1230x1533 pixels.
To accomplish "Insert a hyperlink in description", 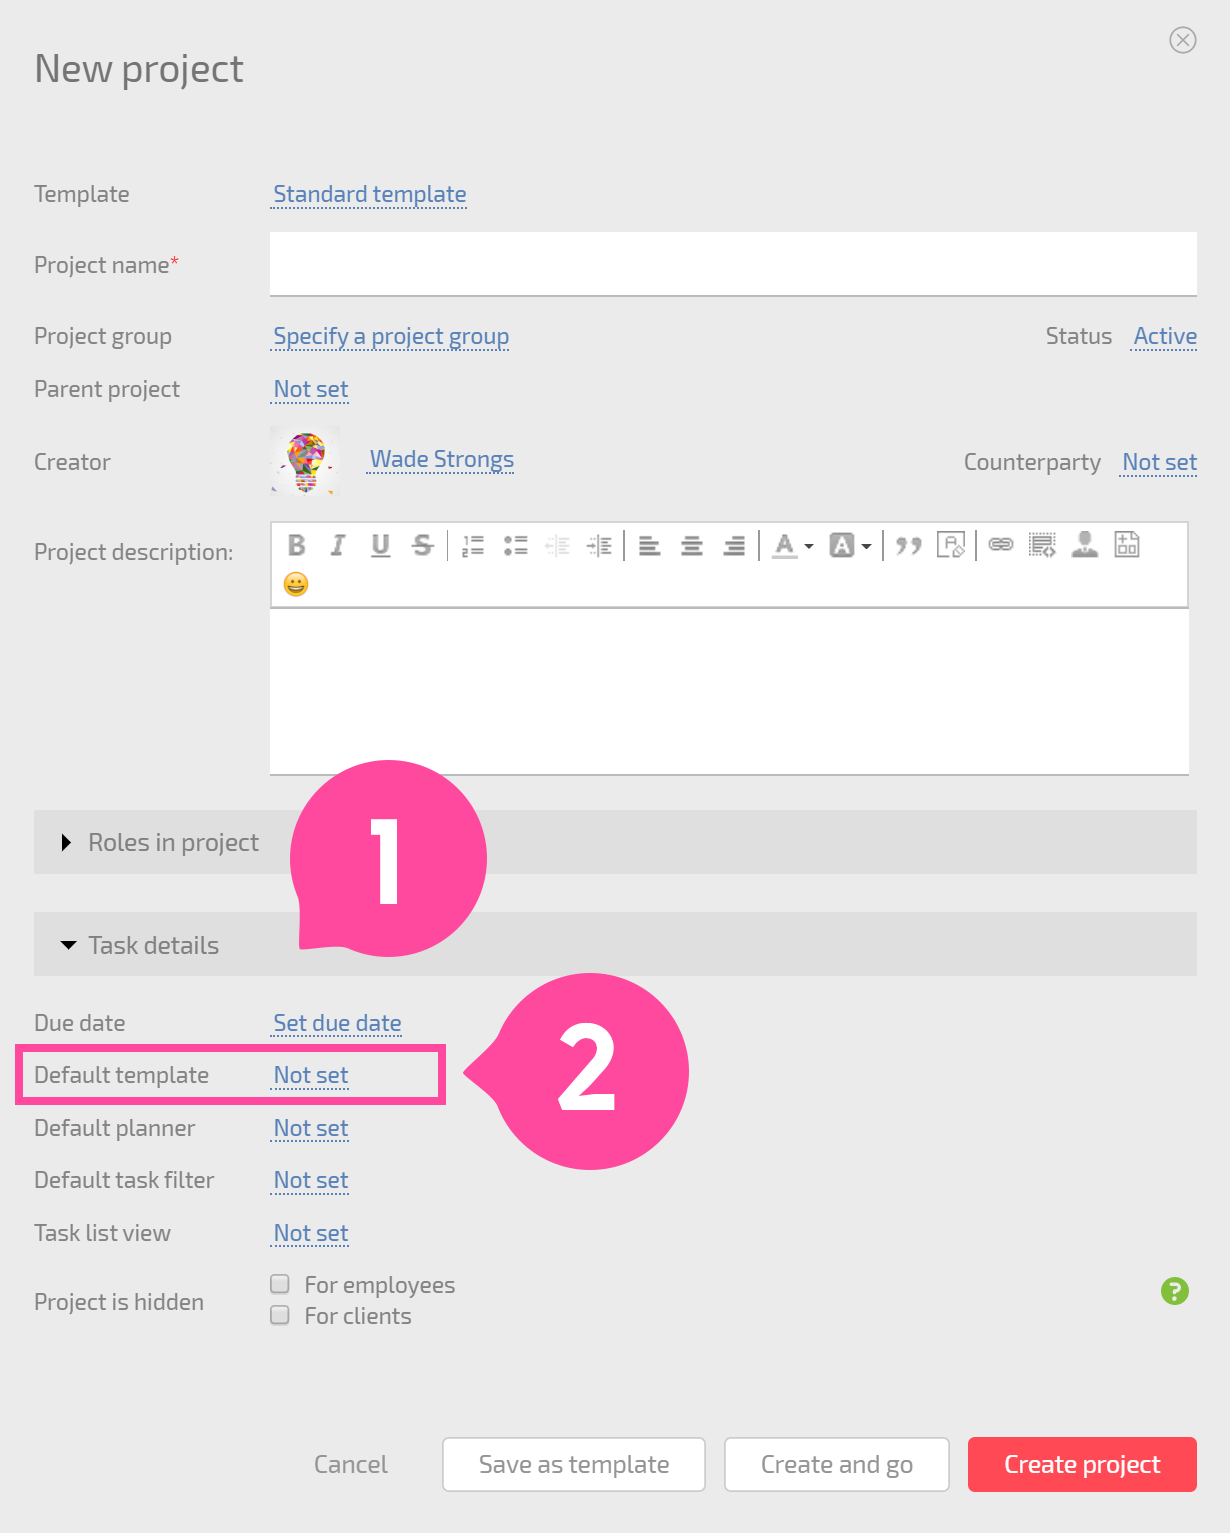I will 1001,544.
